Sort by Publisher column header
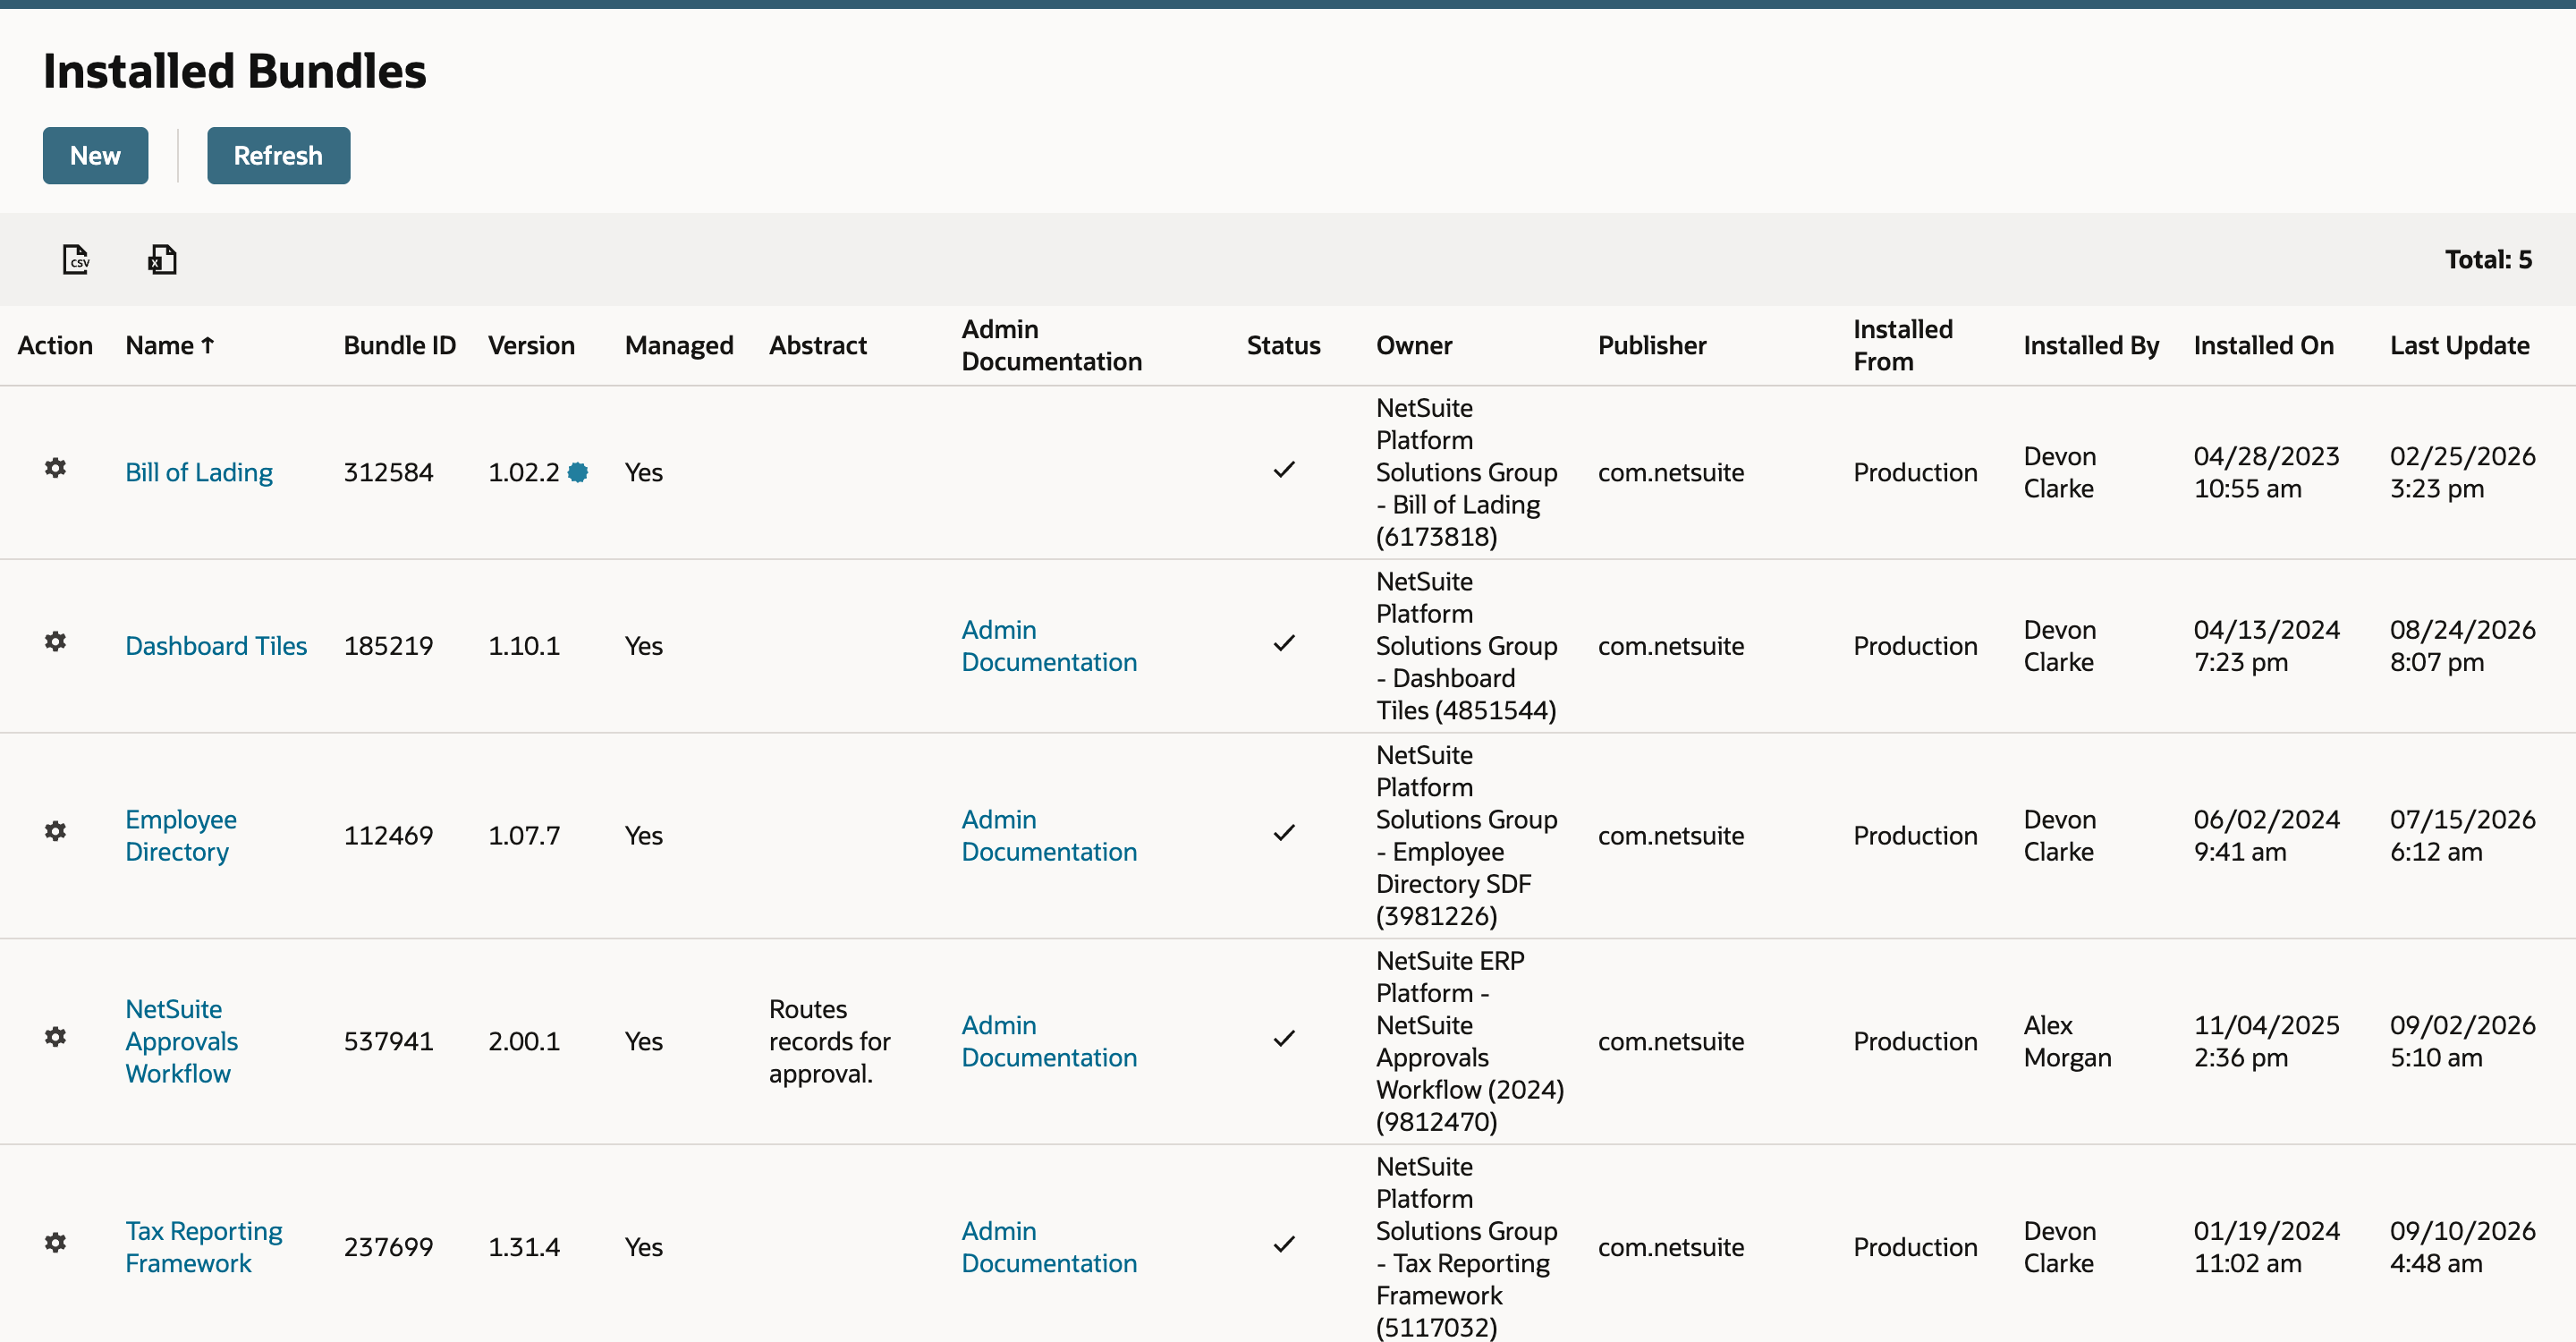Image resolution: width=2576 pixels, height=1342 pixels. point(1652,345)
